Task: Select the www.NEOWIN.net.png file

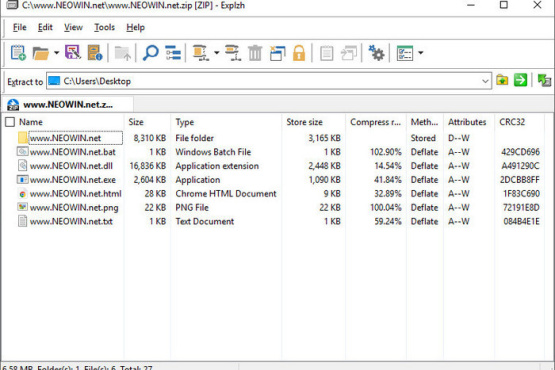Action: 74,207
